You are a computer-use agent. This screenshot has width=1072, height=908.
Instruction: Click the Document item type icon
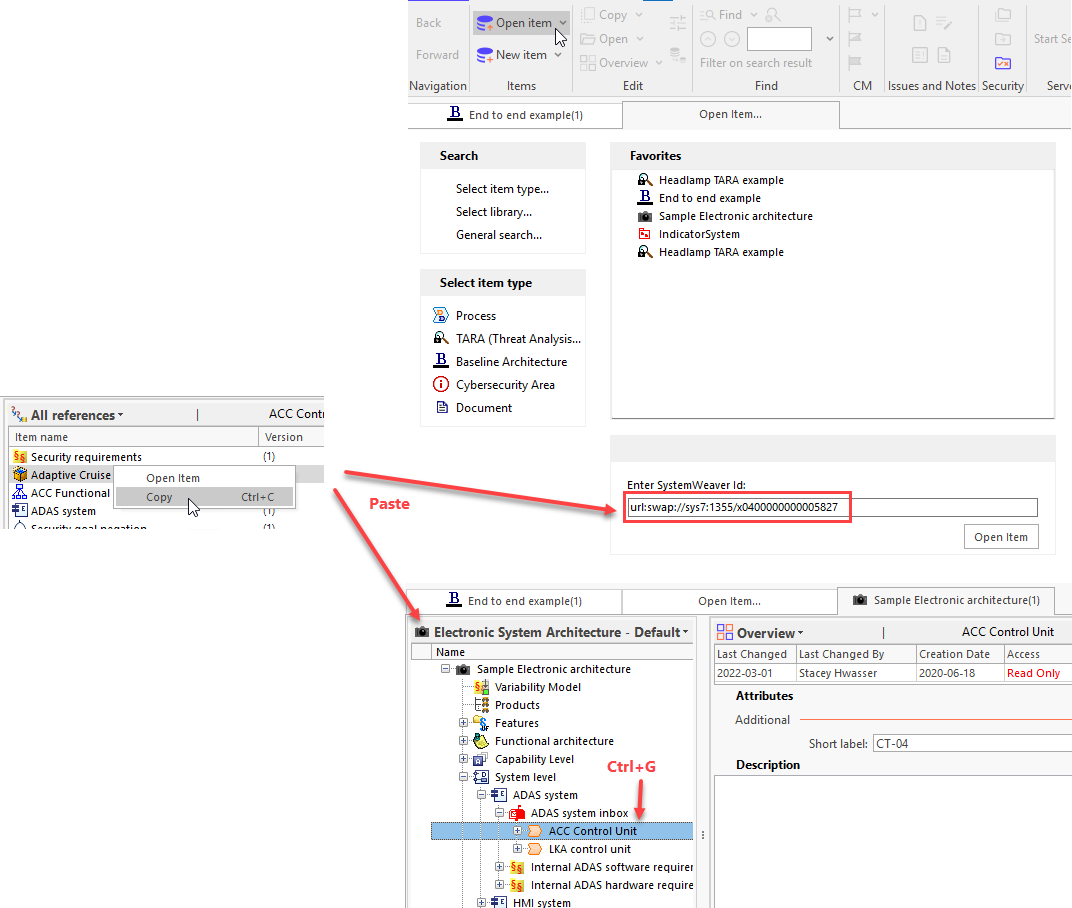coord(441,408)
